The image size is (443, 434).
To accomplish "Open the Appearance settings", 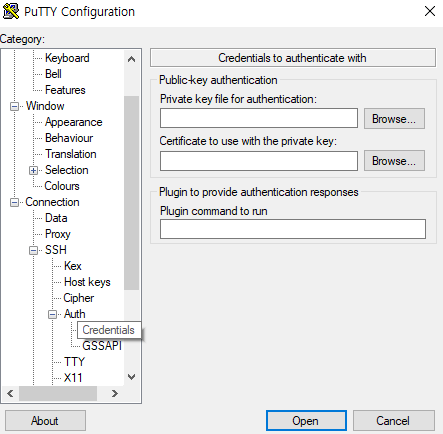I will [x=73, y=122].
